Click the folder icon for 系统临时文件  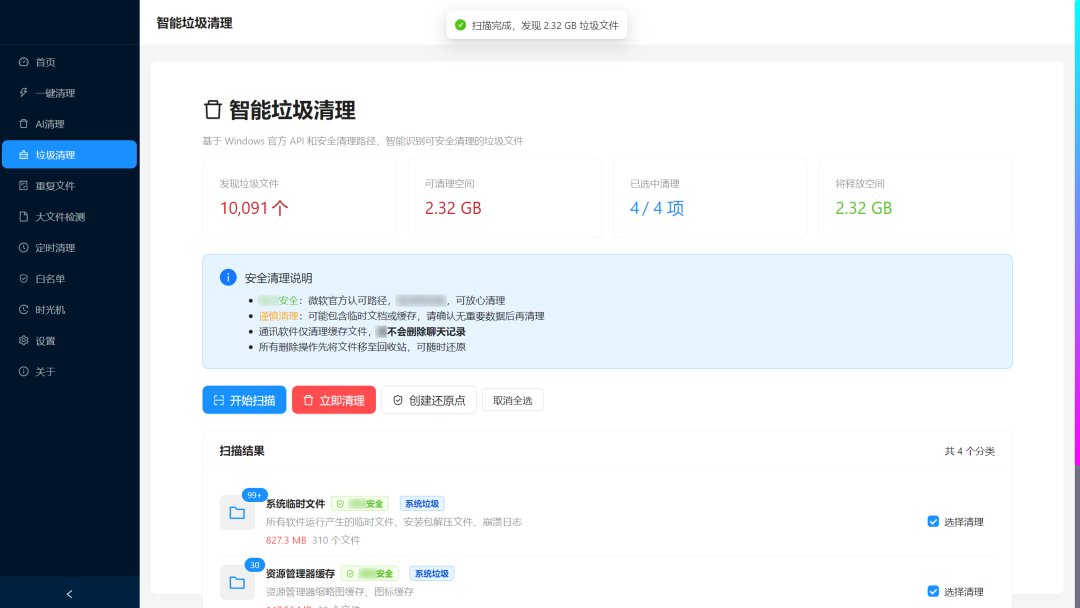point(237,513)
